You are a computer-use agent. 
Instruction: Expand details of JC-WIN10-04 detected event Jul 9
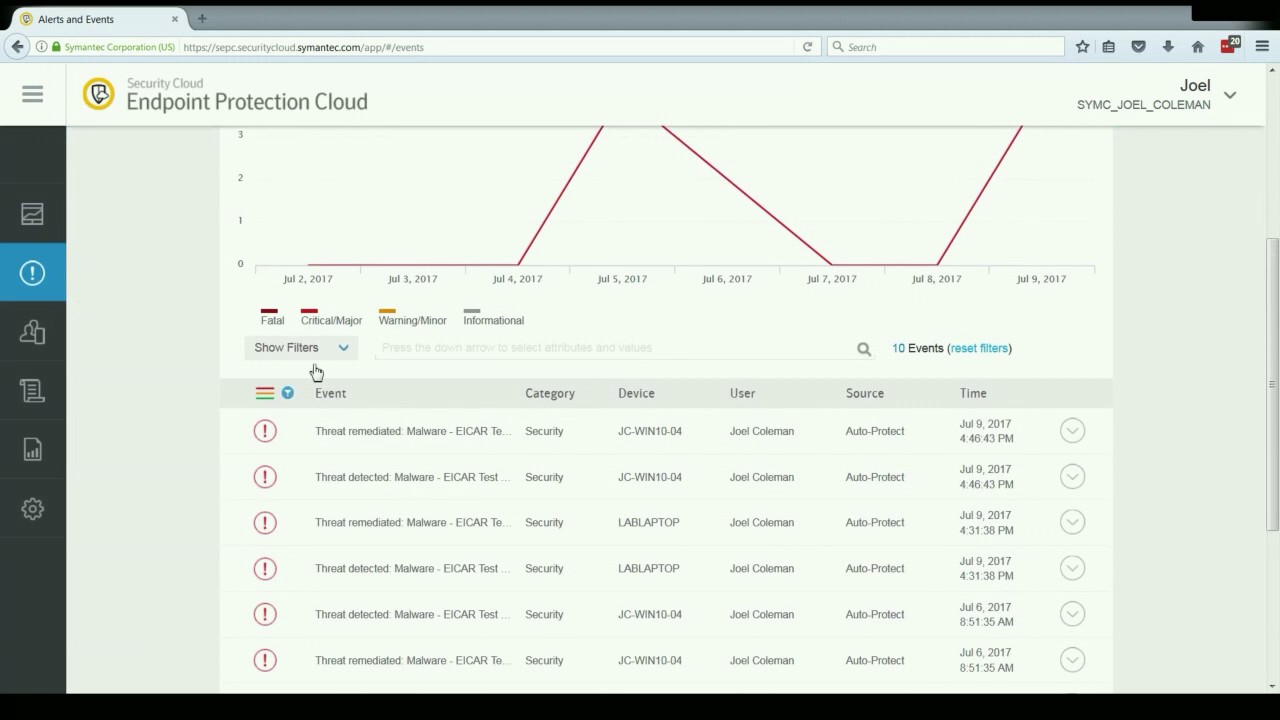click(1072, 477)
